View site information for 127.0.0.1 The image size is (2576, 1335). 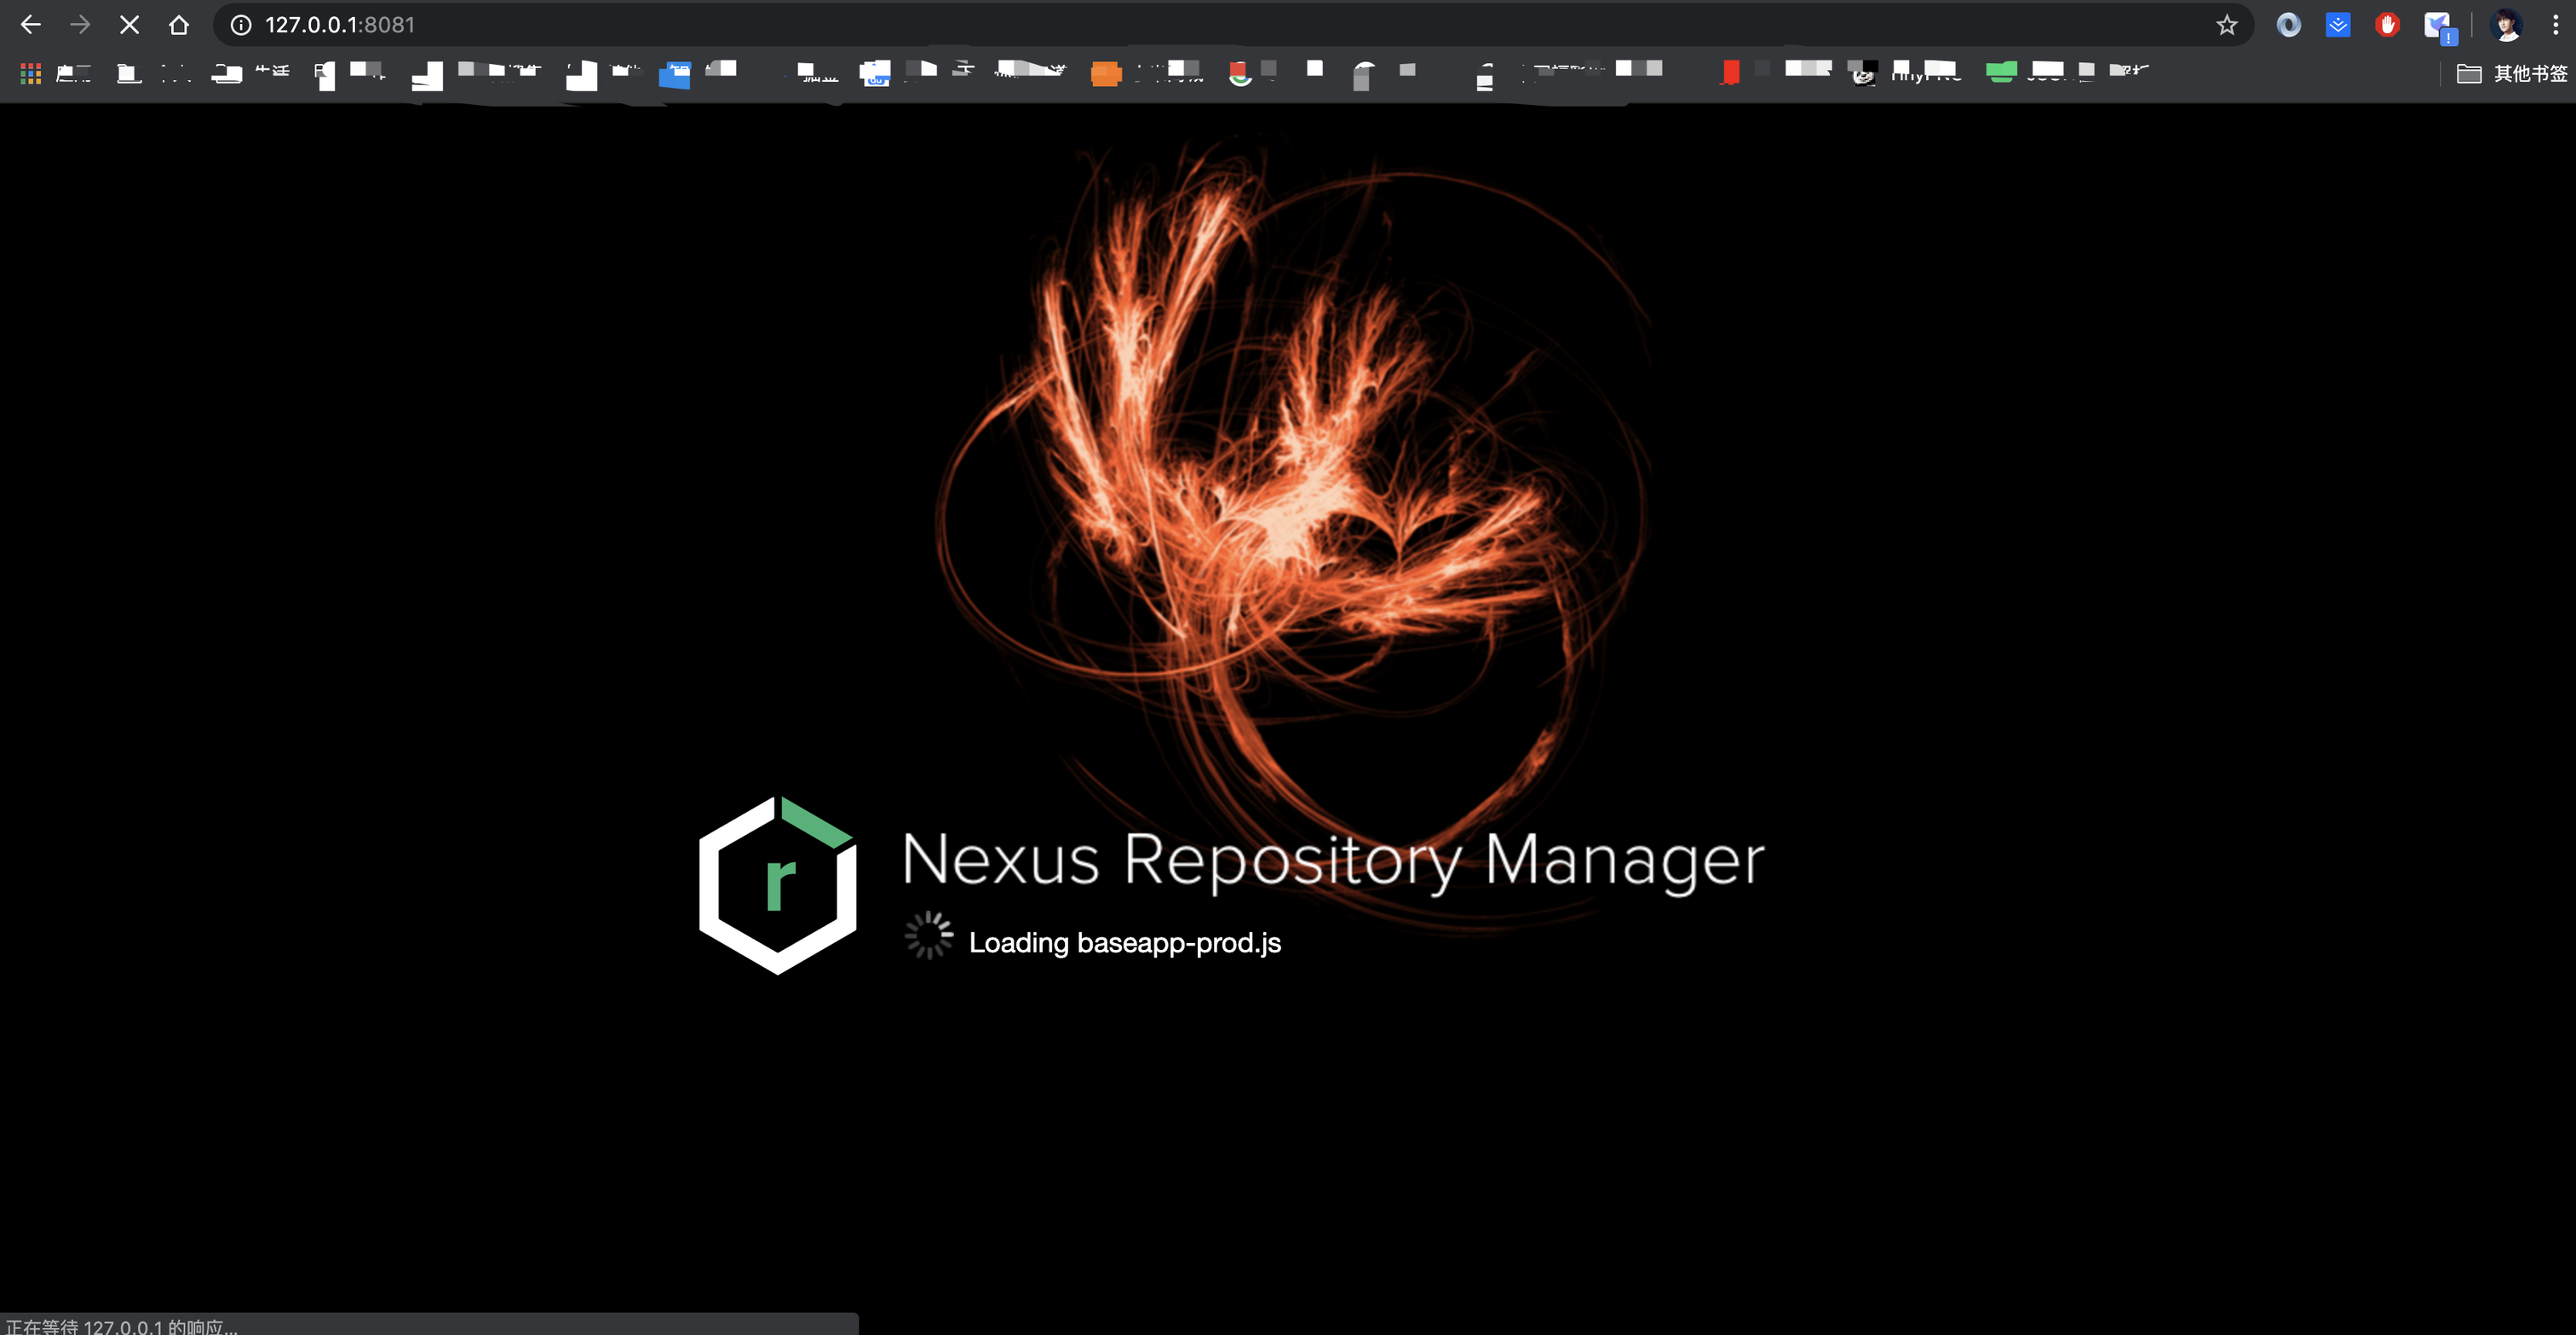tap(241, 25)
